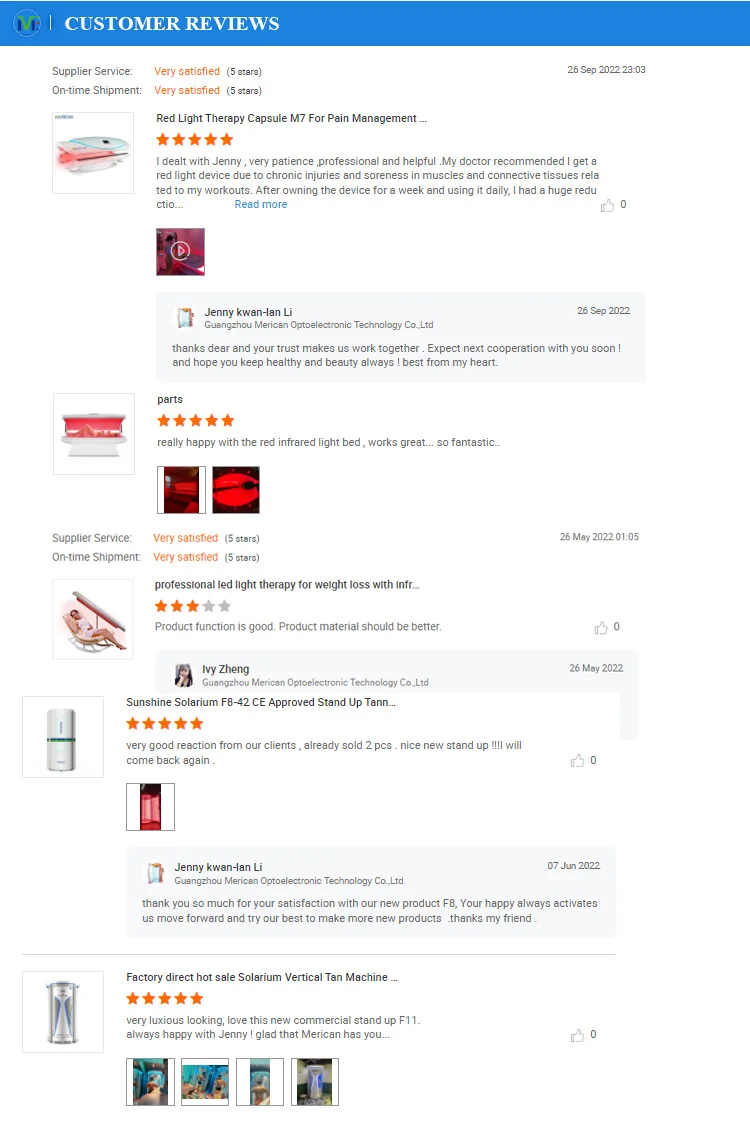Screen dimensions: 750x1127
Task: Click Jenny's avatar in the 07 Jun reply
Action: coord(156,873)
